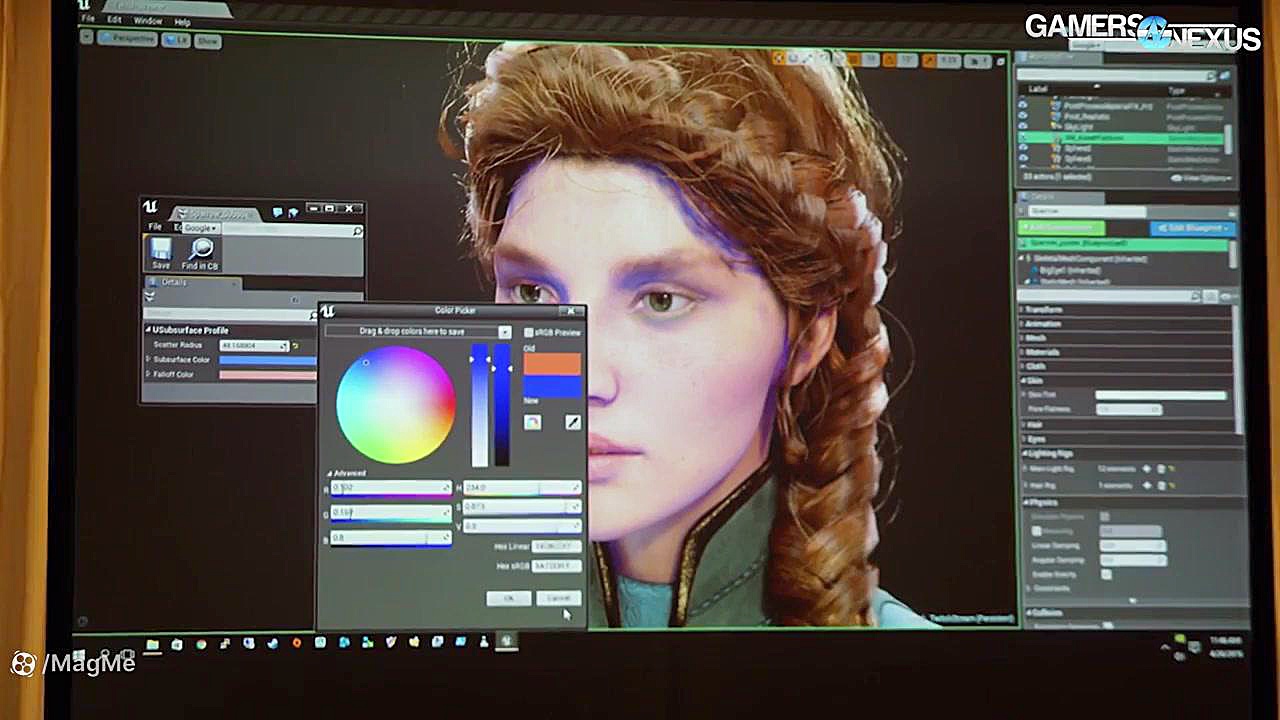The image size is (1280, 720).
Task: Click inside the color wheel
Action: (x=396, y=405)
